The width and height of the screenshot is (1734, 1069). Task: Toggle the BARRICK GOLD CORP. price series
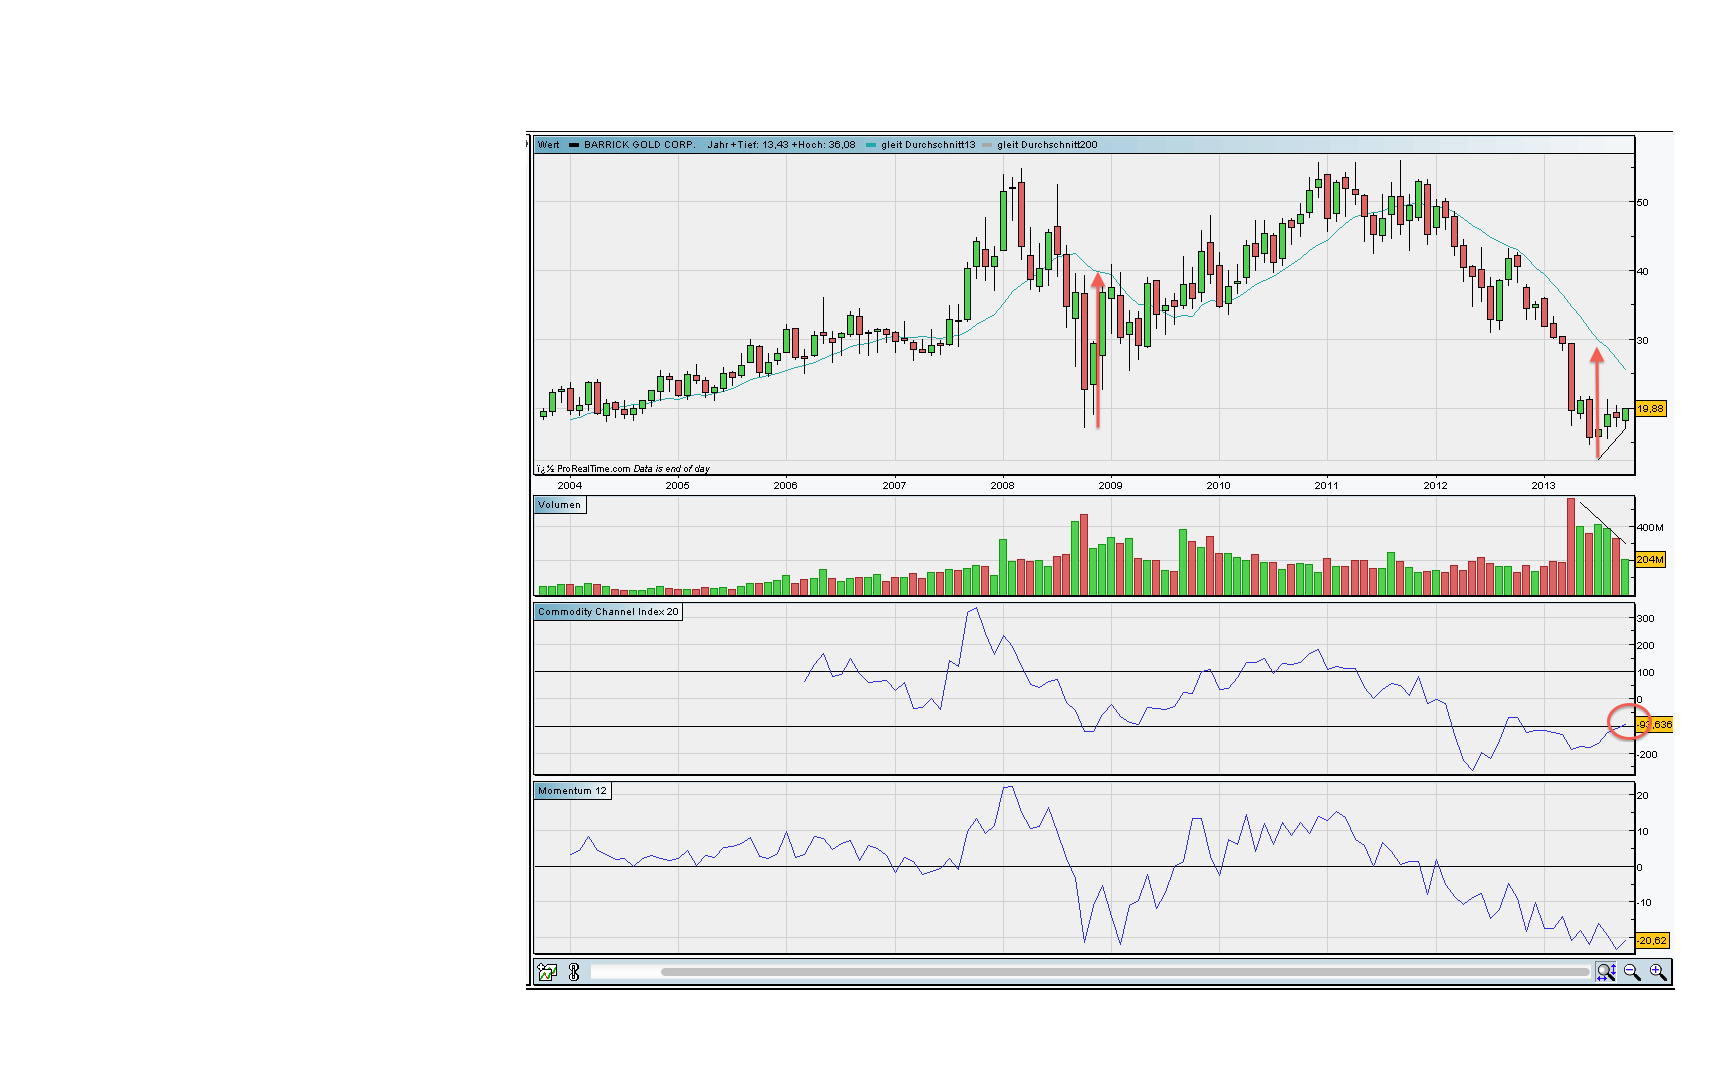(x=640, y=145)
